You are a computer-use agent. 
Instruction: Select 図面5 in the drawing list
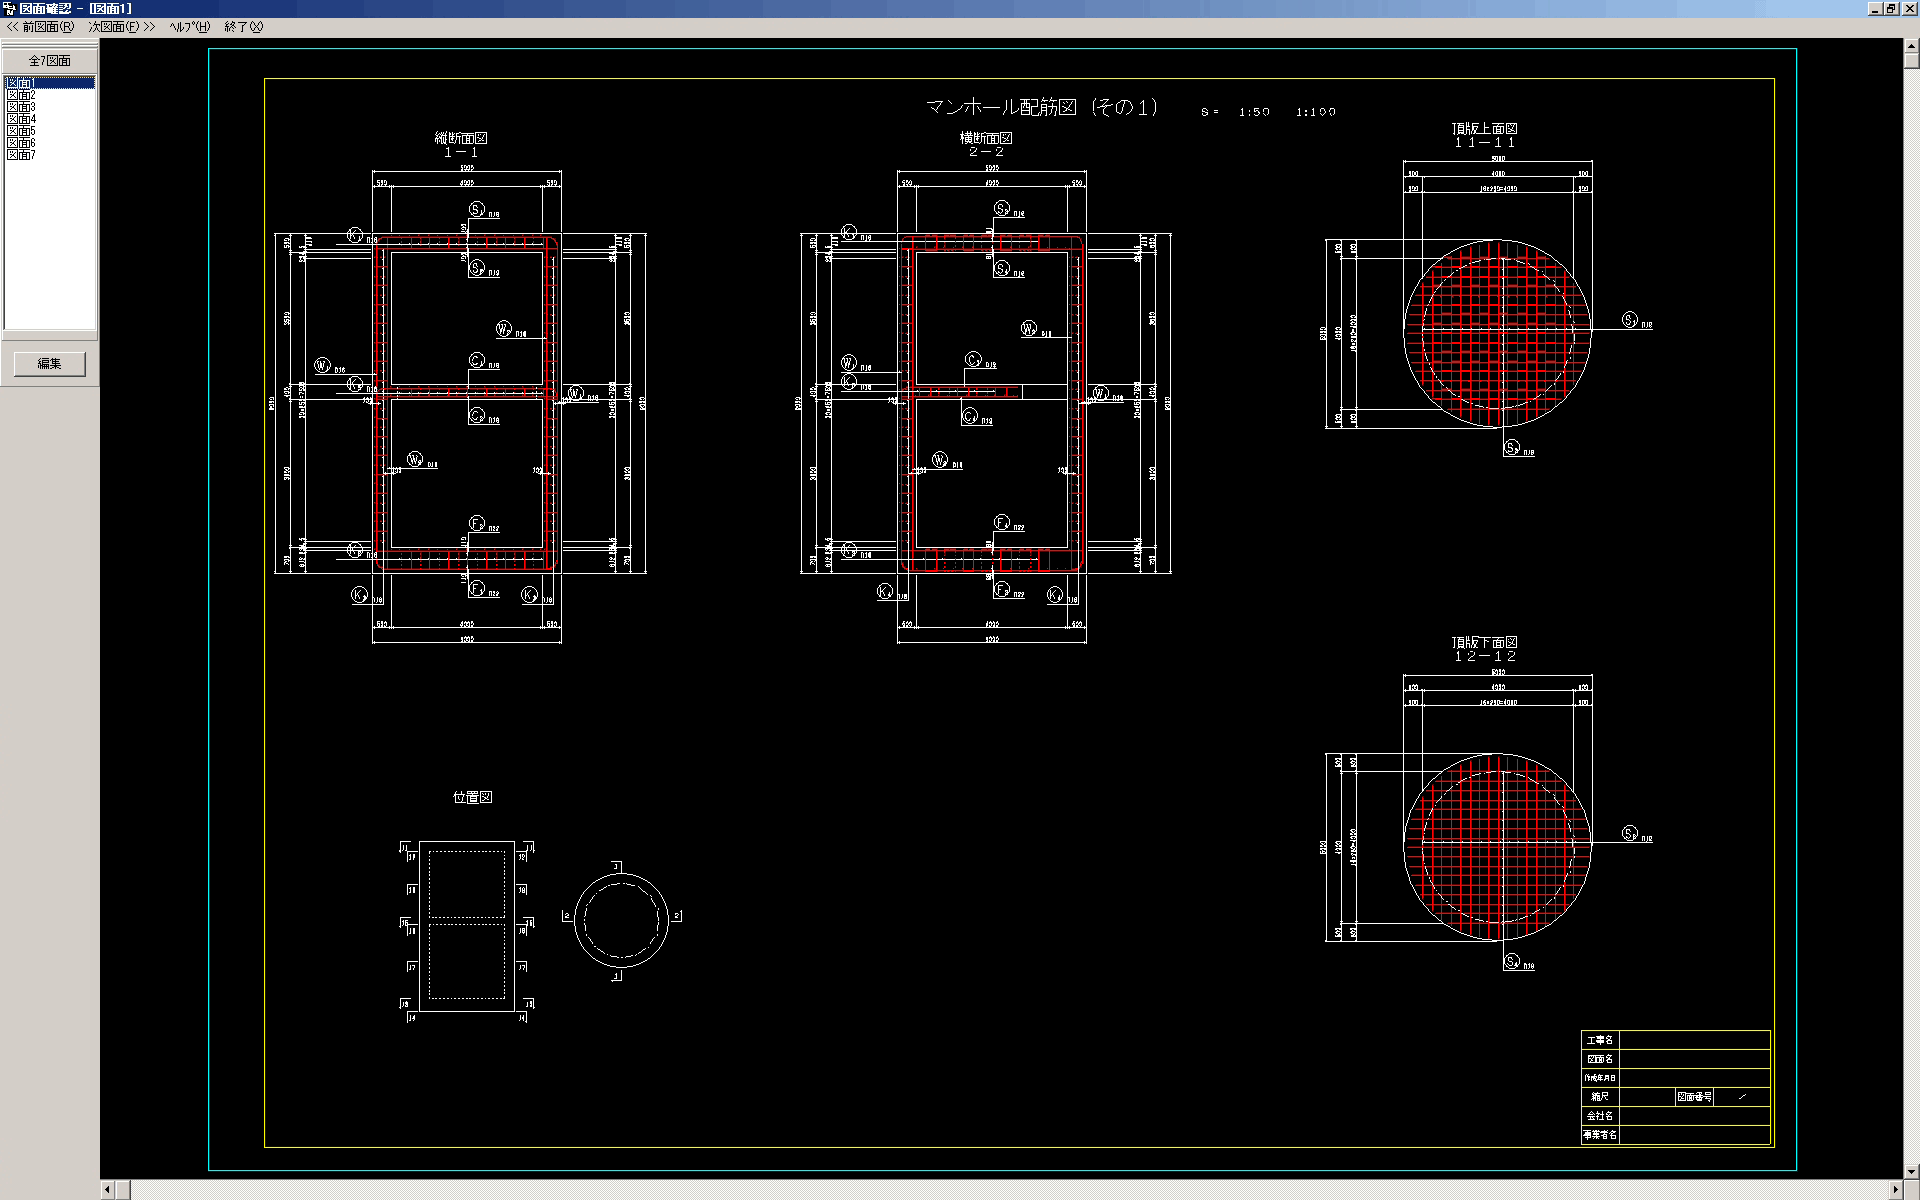(21, 131)
